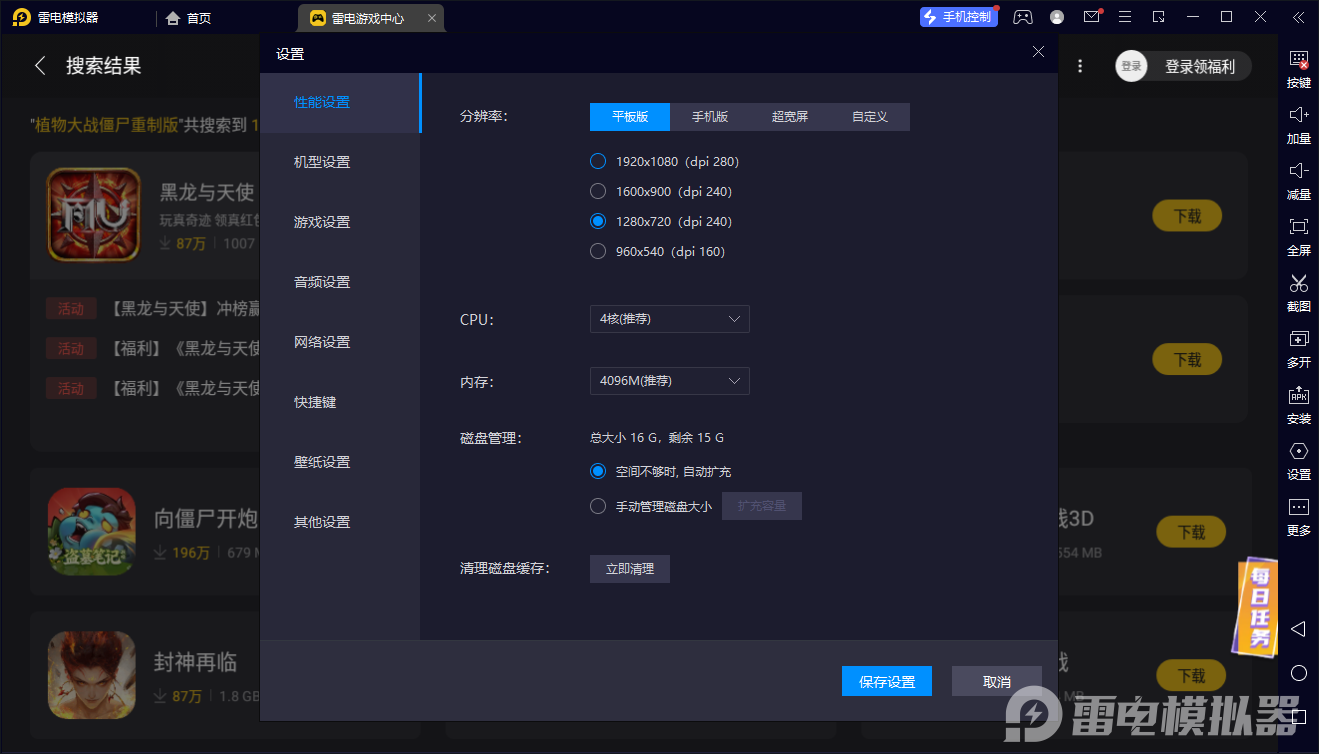The height and width of the screenshot is (754, 1319).
Task: Select the 1920x1080 (dpi 280) resolution
Action: [598, 161]
